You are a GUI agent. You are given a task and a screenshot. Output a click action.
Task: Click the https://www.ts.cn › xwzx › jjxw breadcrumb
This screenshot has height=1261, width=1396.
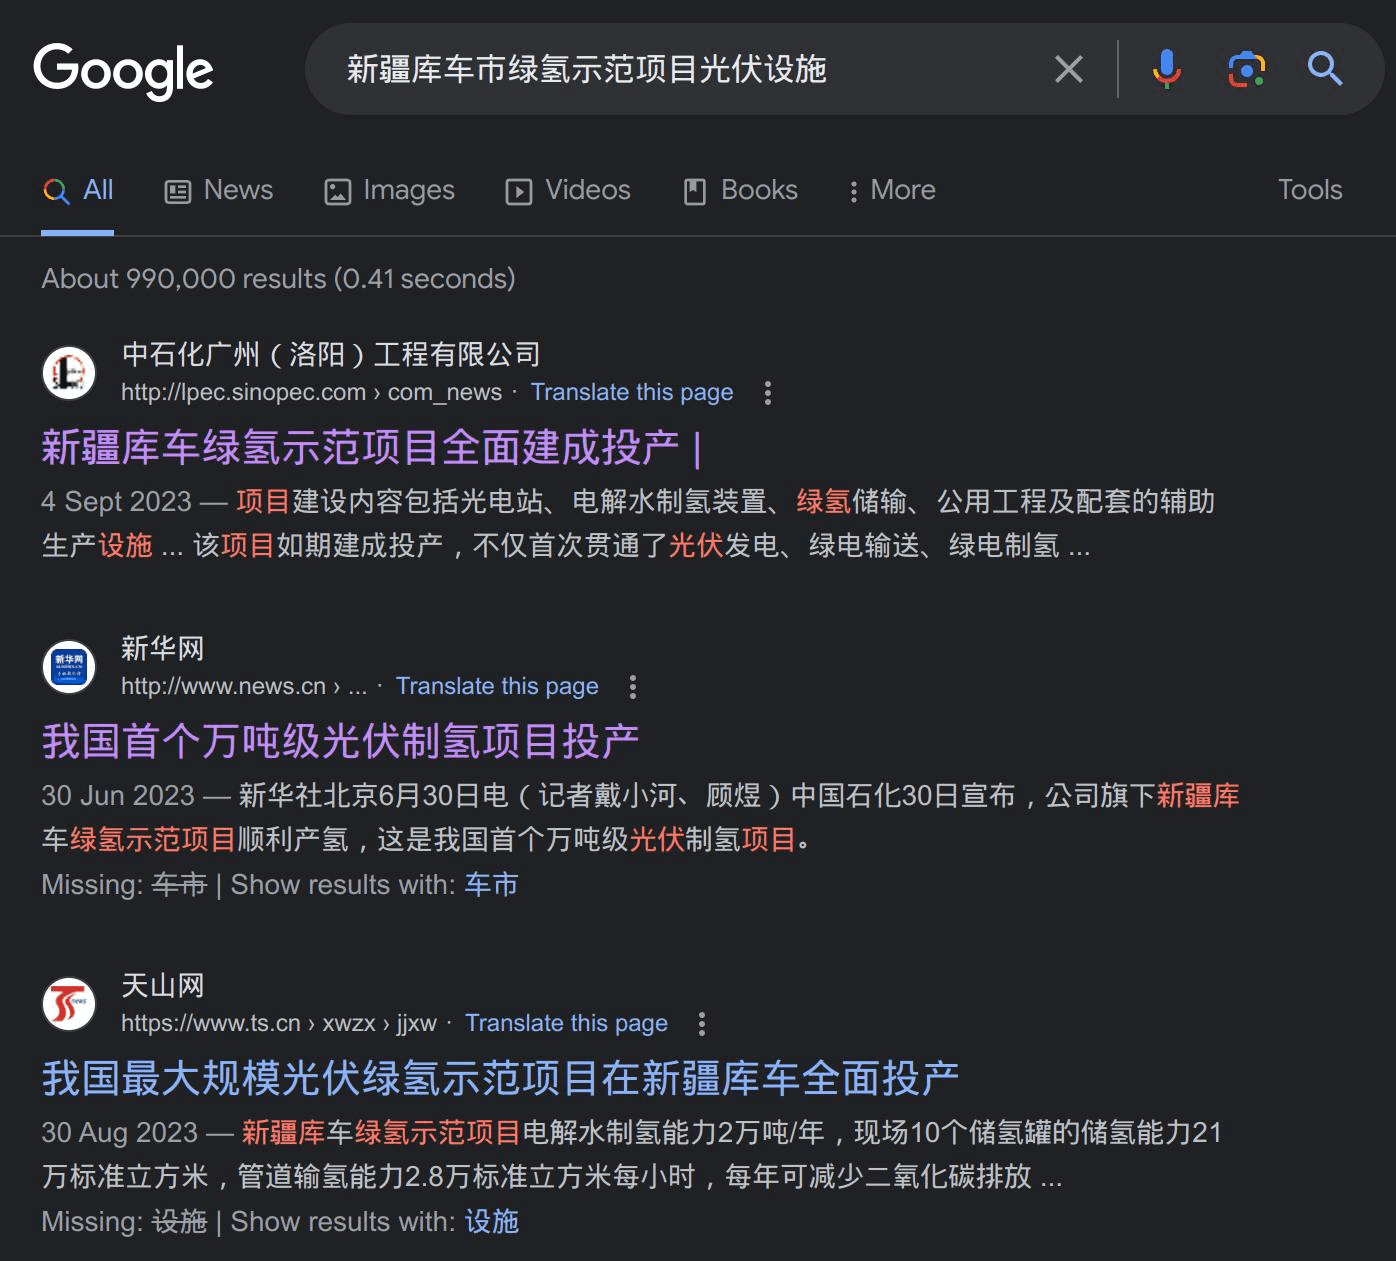[x=279, y=1023]
